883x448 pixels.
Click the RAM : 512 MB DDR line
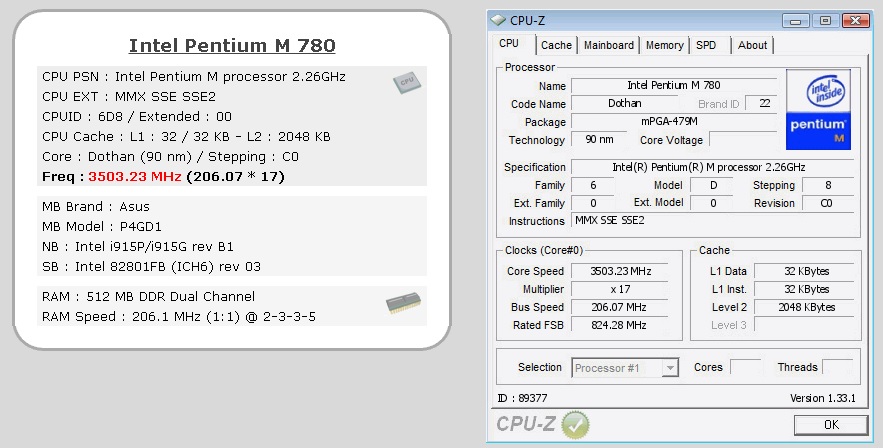[149, 297]
